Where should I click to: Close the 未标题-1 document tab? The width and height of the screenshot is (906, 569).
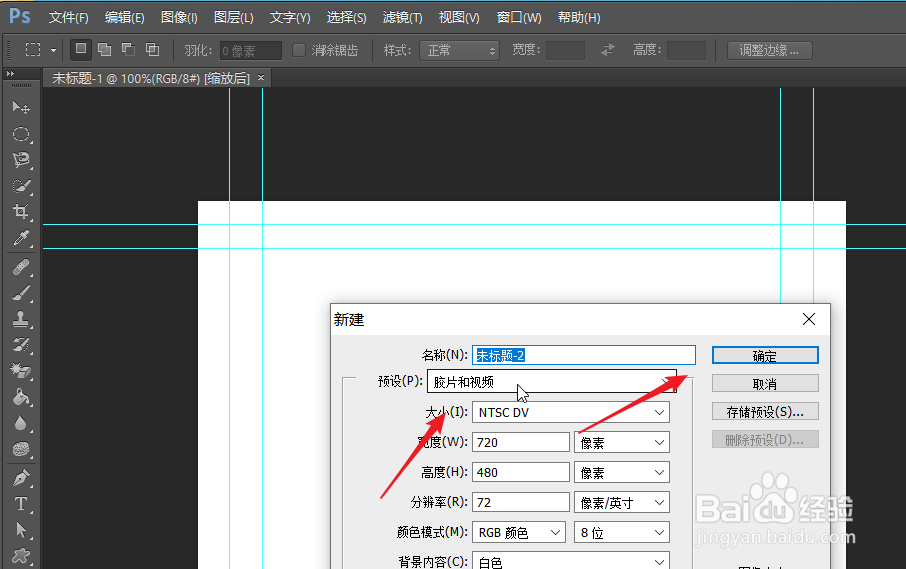[x=261, y=77]
